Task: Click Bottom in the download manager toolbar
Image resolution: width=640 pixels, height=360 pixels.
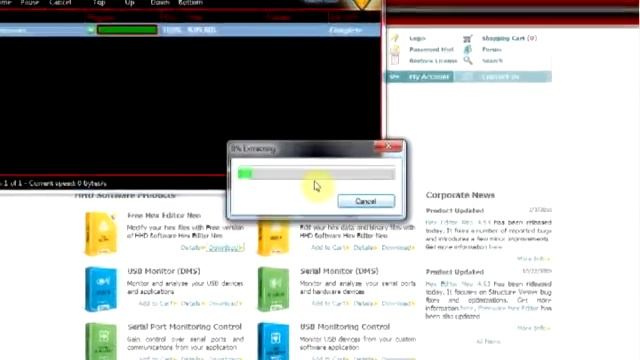Action: click(x=191, y=2)
